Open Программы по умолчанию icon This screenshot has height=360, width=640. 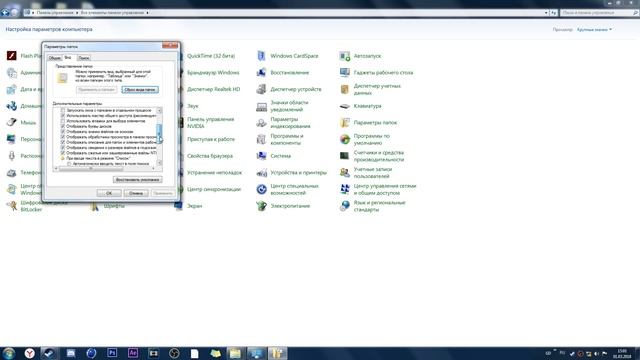point(345,140)
